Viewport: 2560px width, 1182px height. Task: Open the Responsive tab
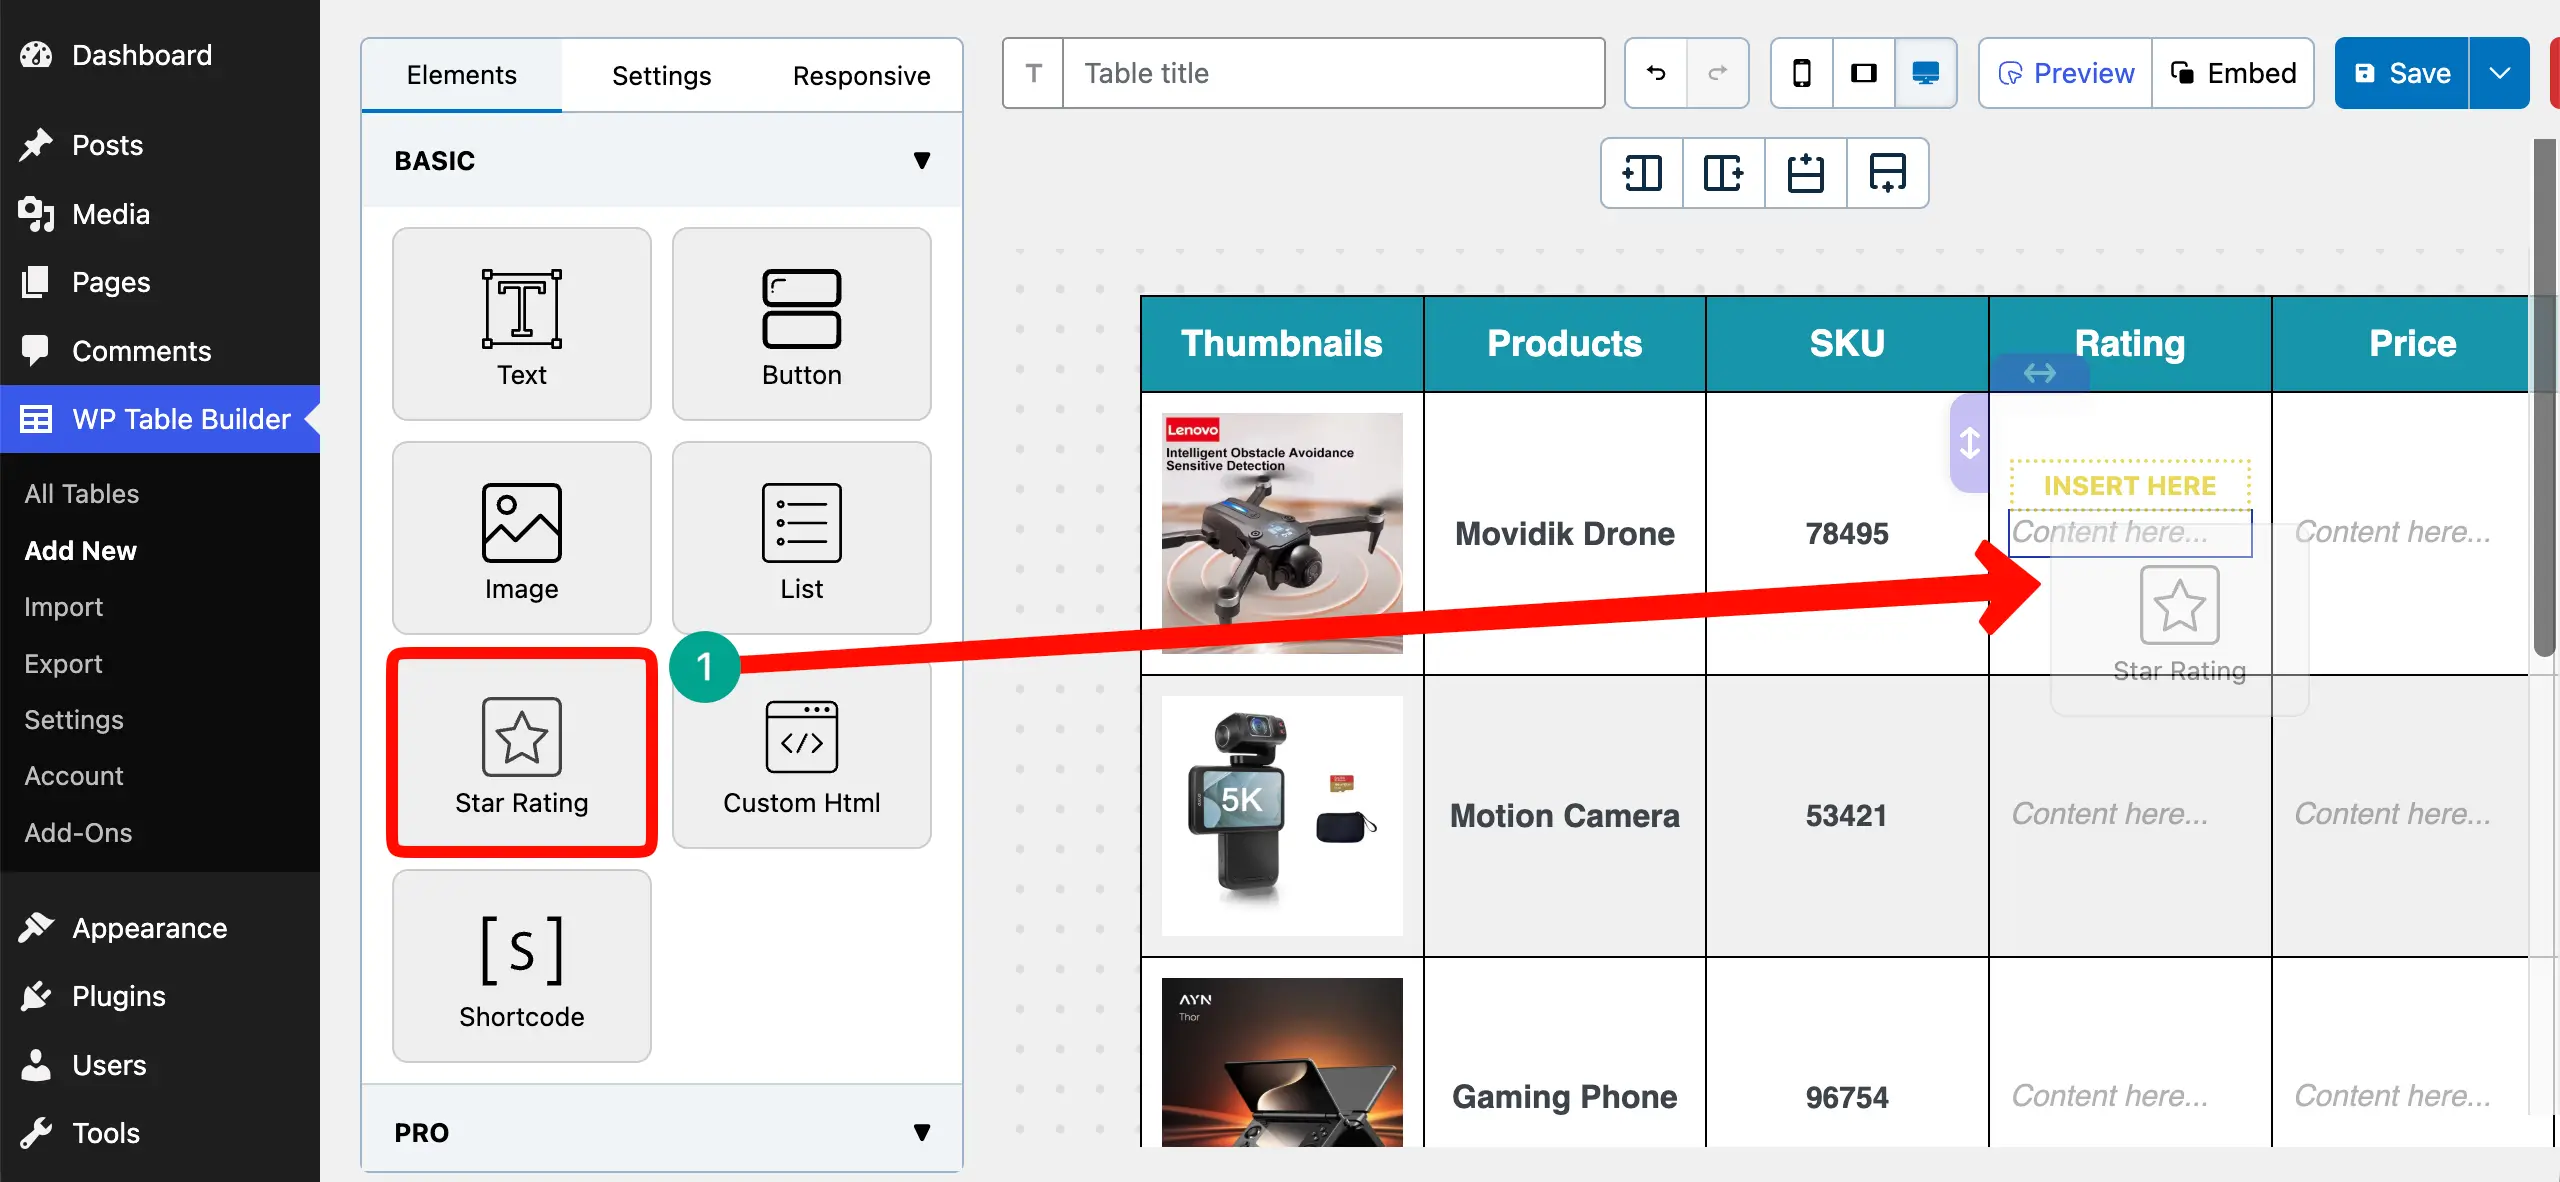pyautogui.click(x=861, y=74)
